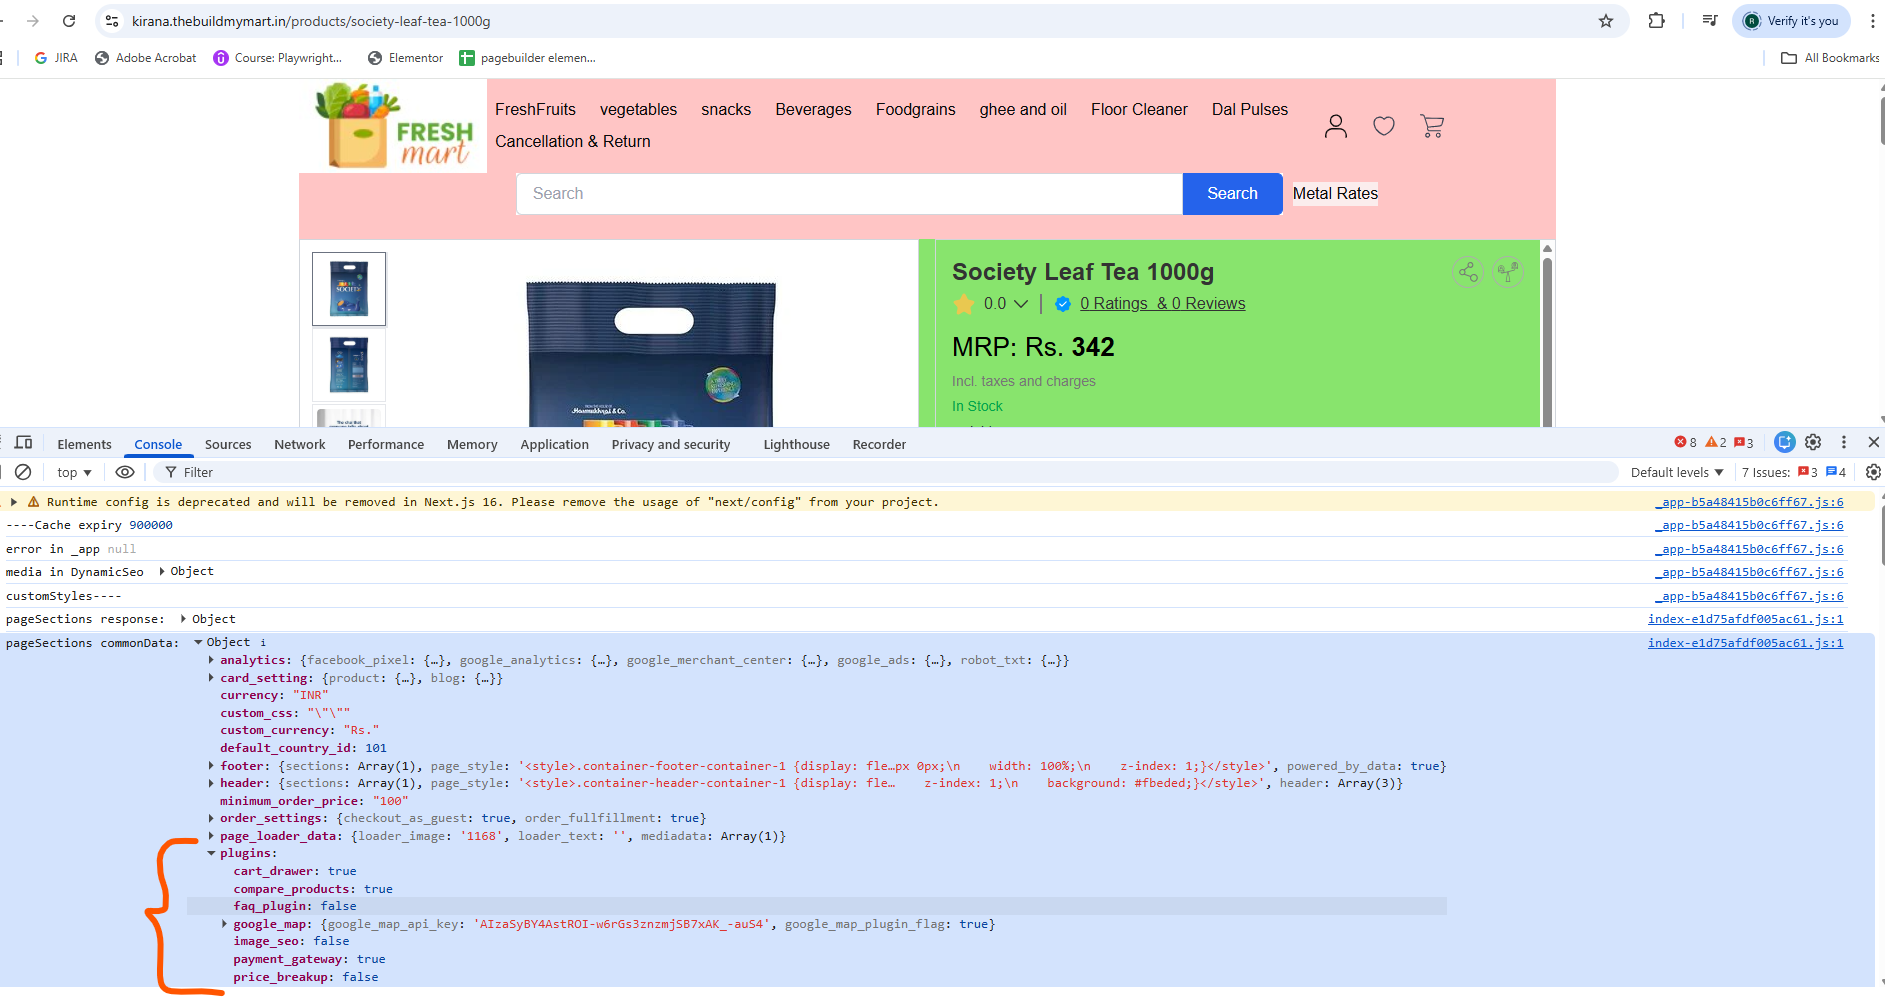
Task: Open the Application tab
Action: (555, 444)
